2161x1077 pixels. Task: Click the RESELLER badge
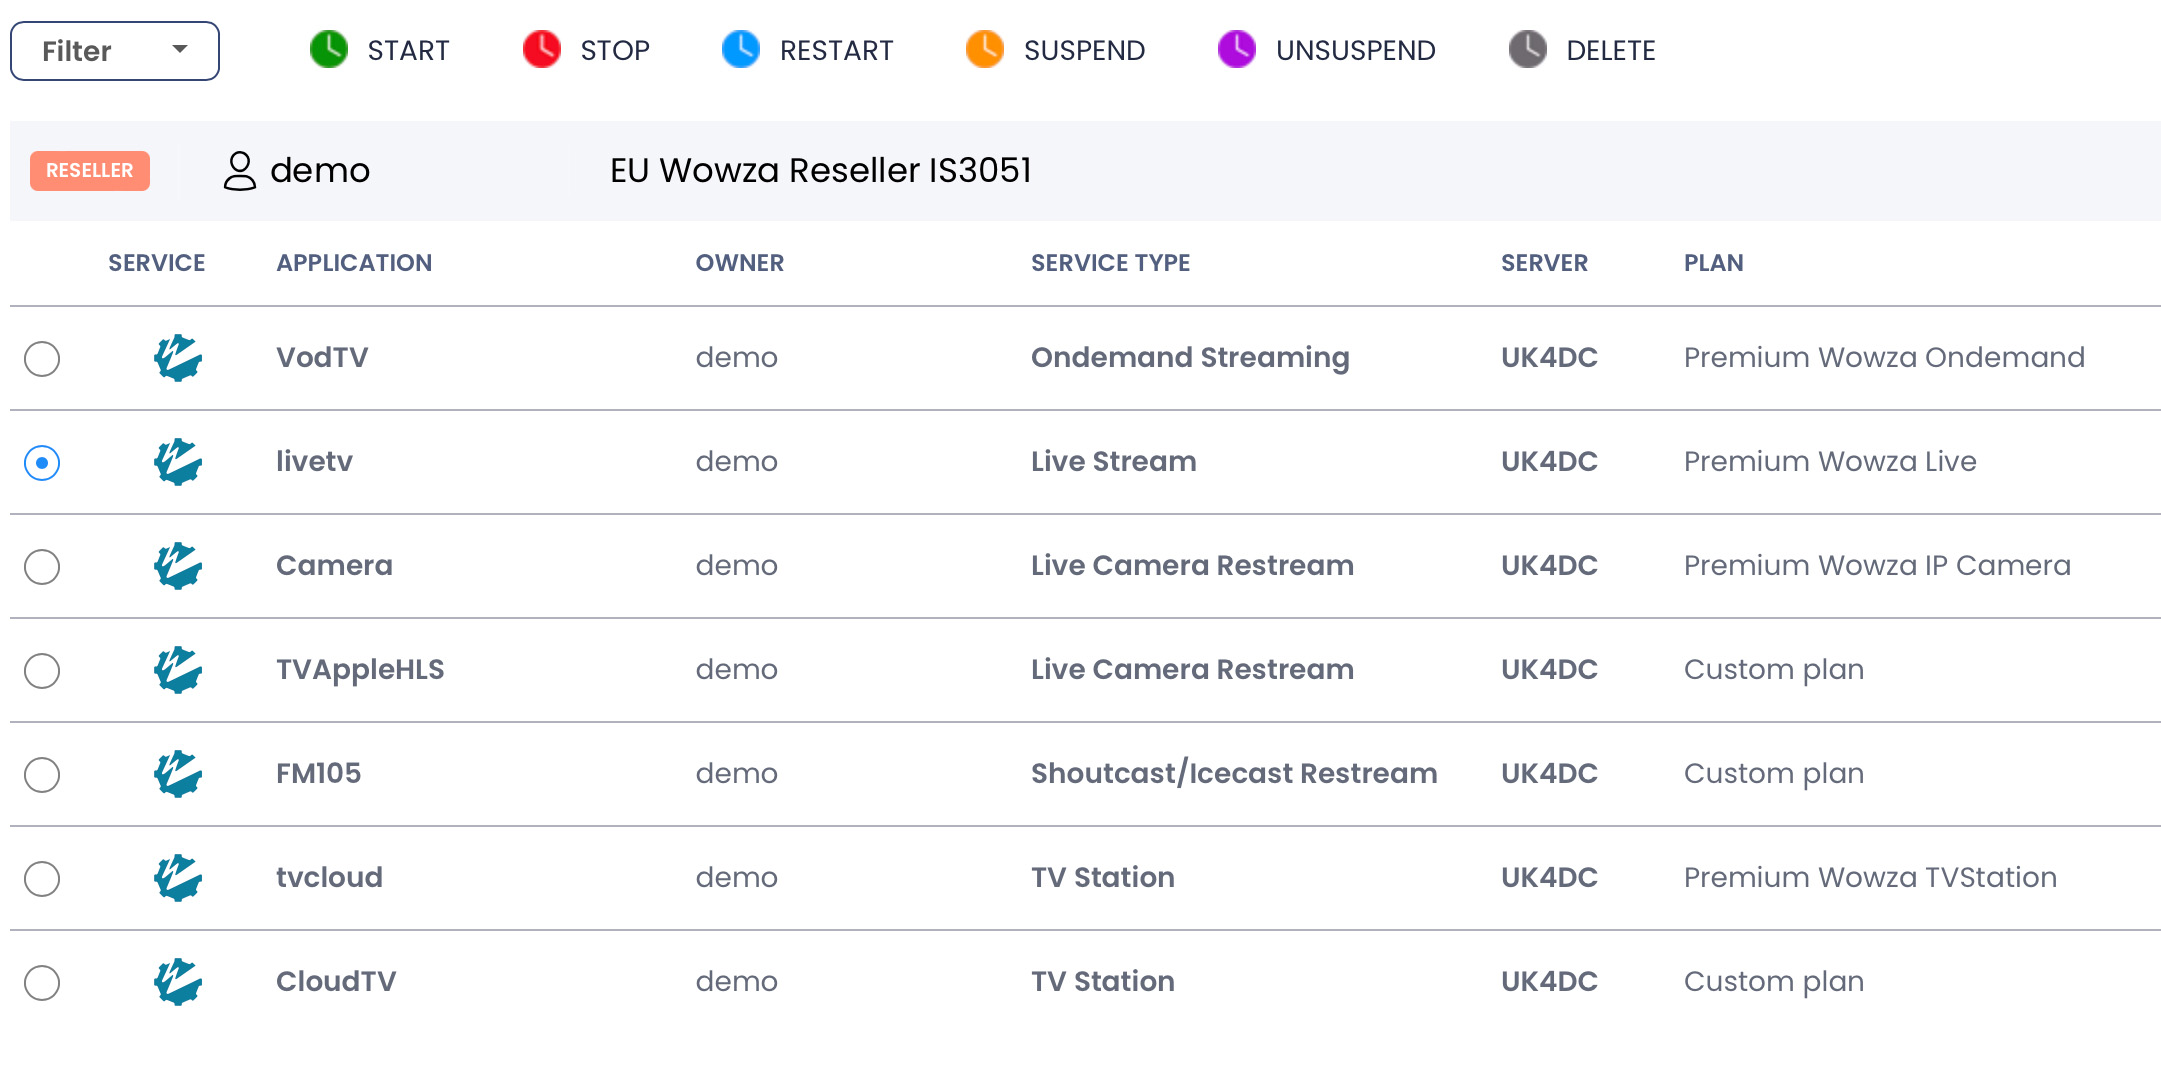[x=89, y=170]
